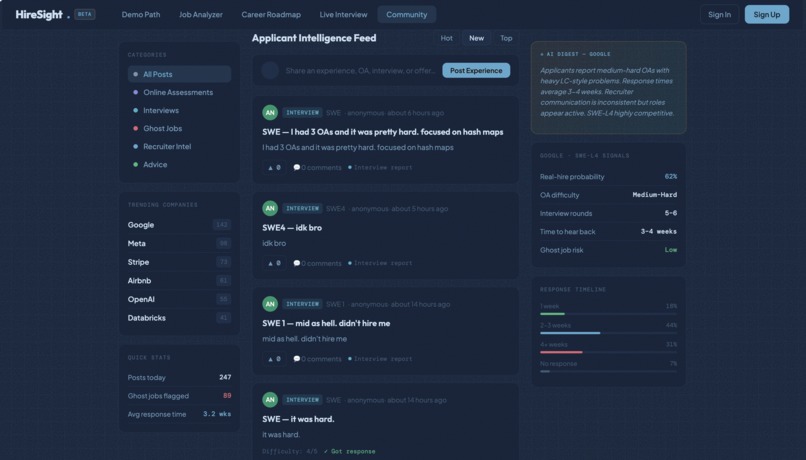Click the 4+ weeks response timeline bar

point(608,352)
